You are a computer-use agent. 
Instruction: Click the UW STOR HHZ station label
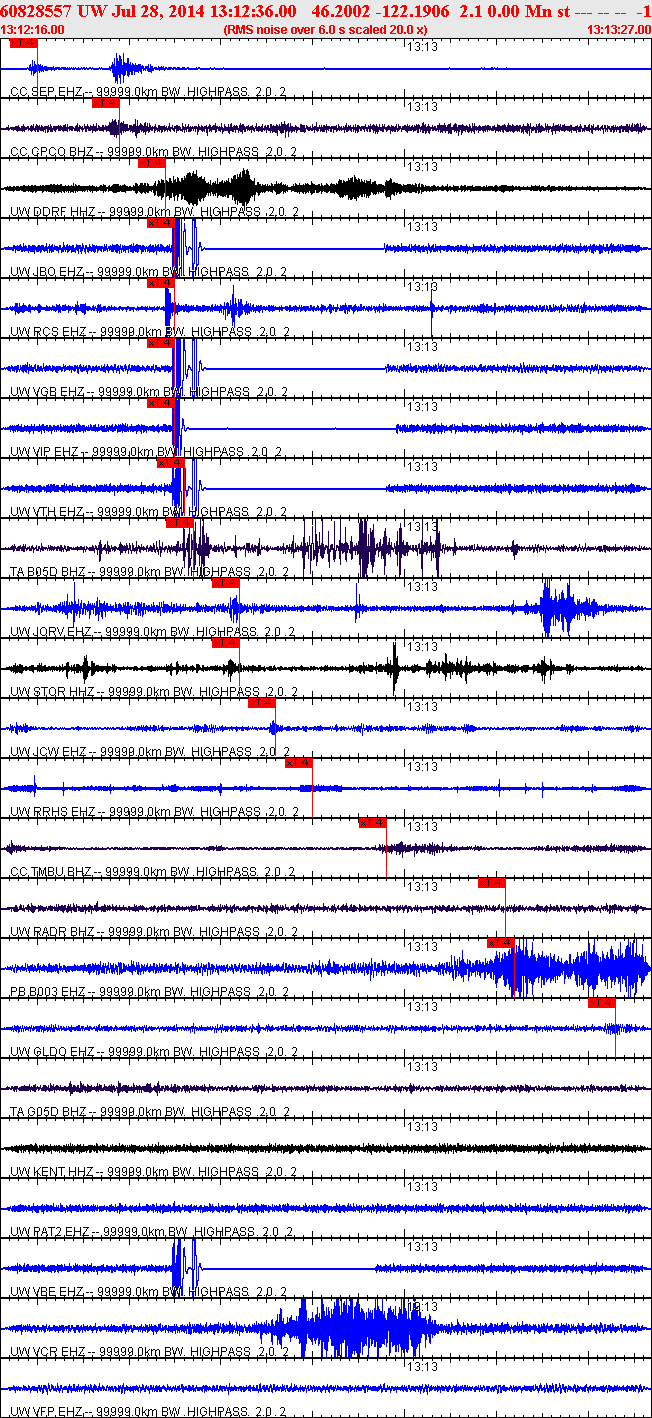point(152,692)
